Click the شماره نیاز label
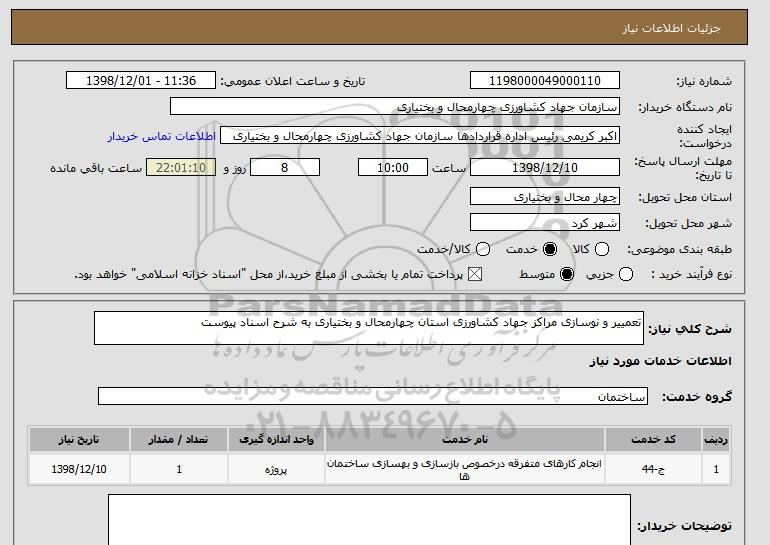This screenshot has width=770, height=545. pos(704,82)
